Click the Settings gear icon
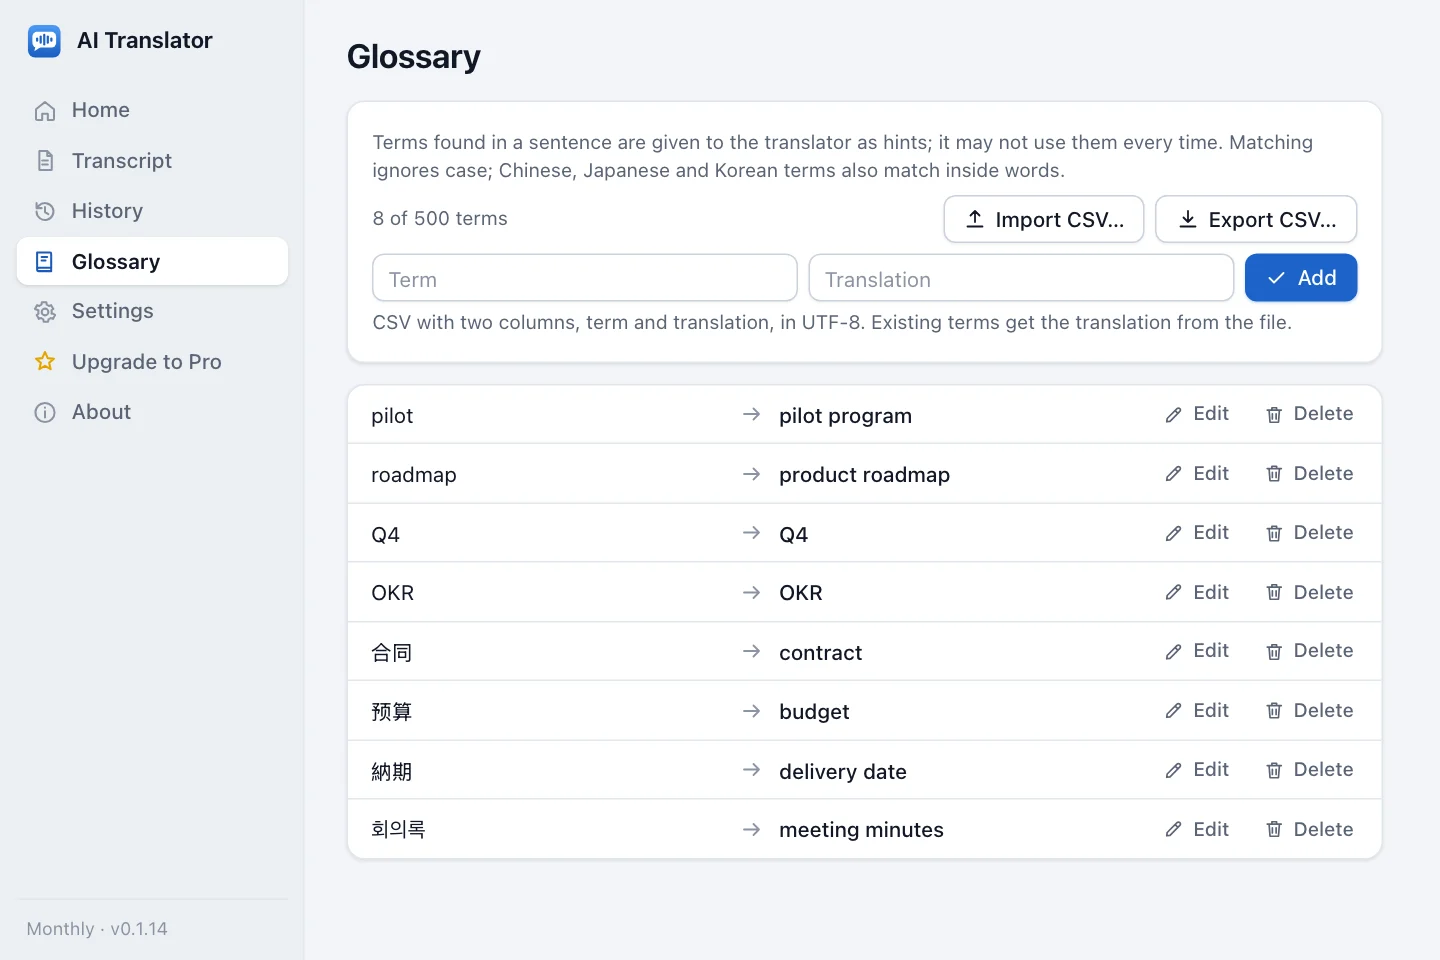The height and width of the screenshot is (960, 1440). [x=45, y=312]
